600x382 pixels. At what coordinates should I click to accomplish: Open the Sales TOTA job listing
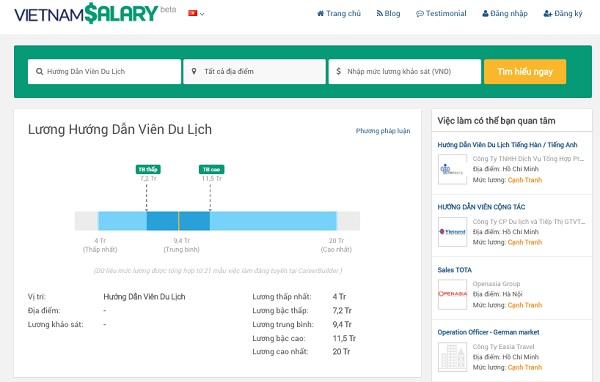[x=455, y=270]
